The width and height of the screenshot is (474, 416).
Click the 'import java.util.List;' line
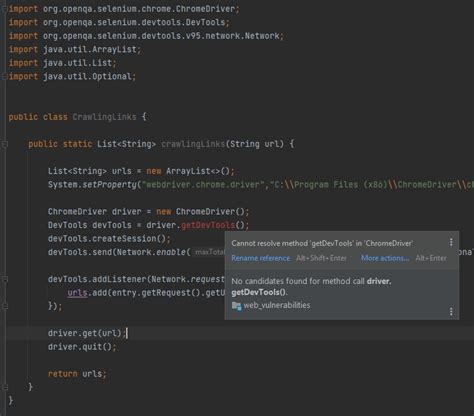pyautogui.click(x=62, y=63)
